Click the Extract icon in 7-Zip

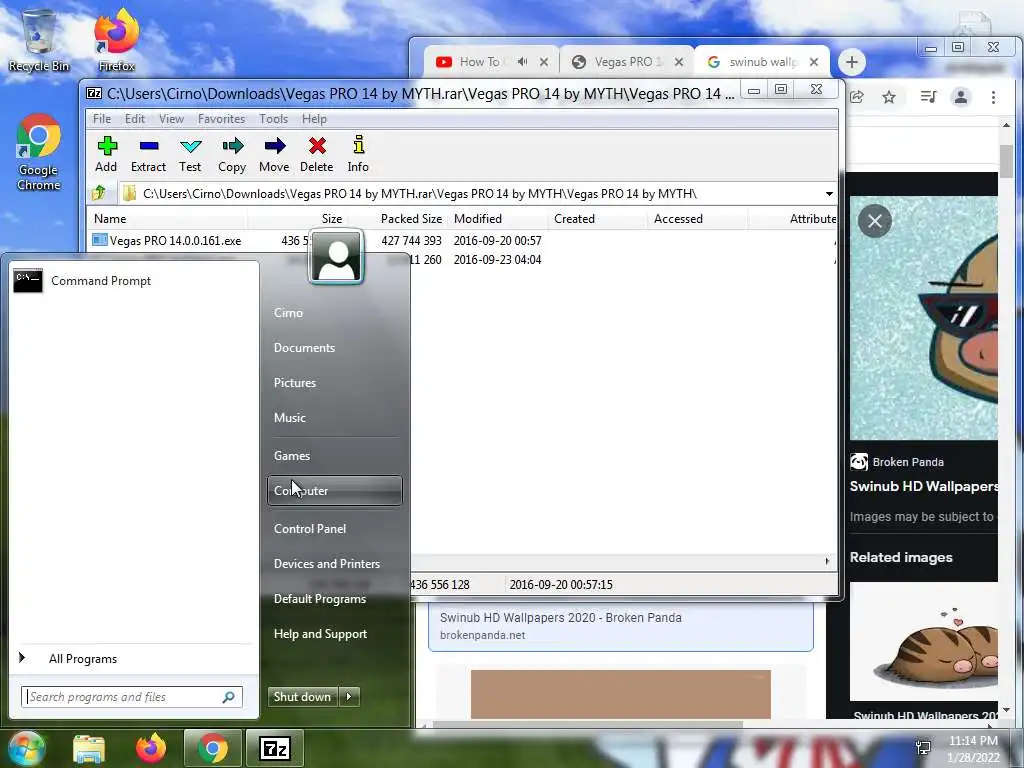[148, 154]
